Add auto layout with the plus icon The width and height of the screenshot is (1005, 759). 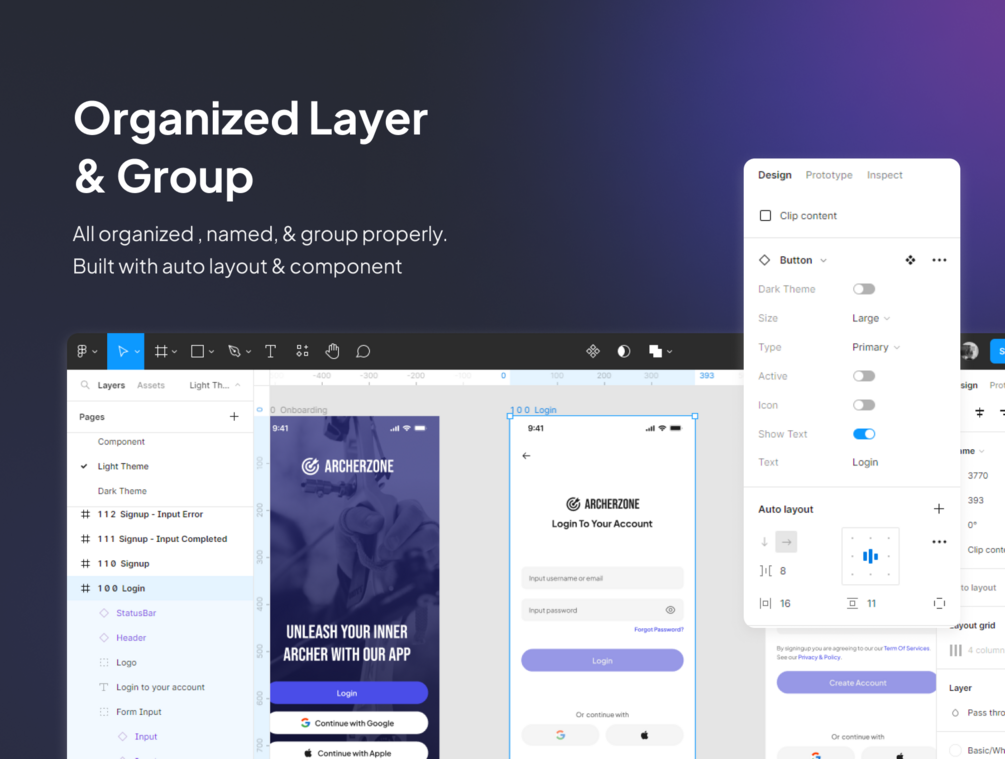(939, 509)
